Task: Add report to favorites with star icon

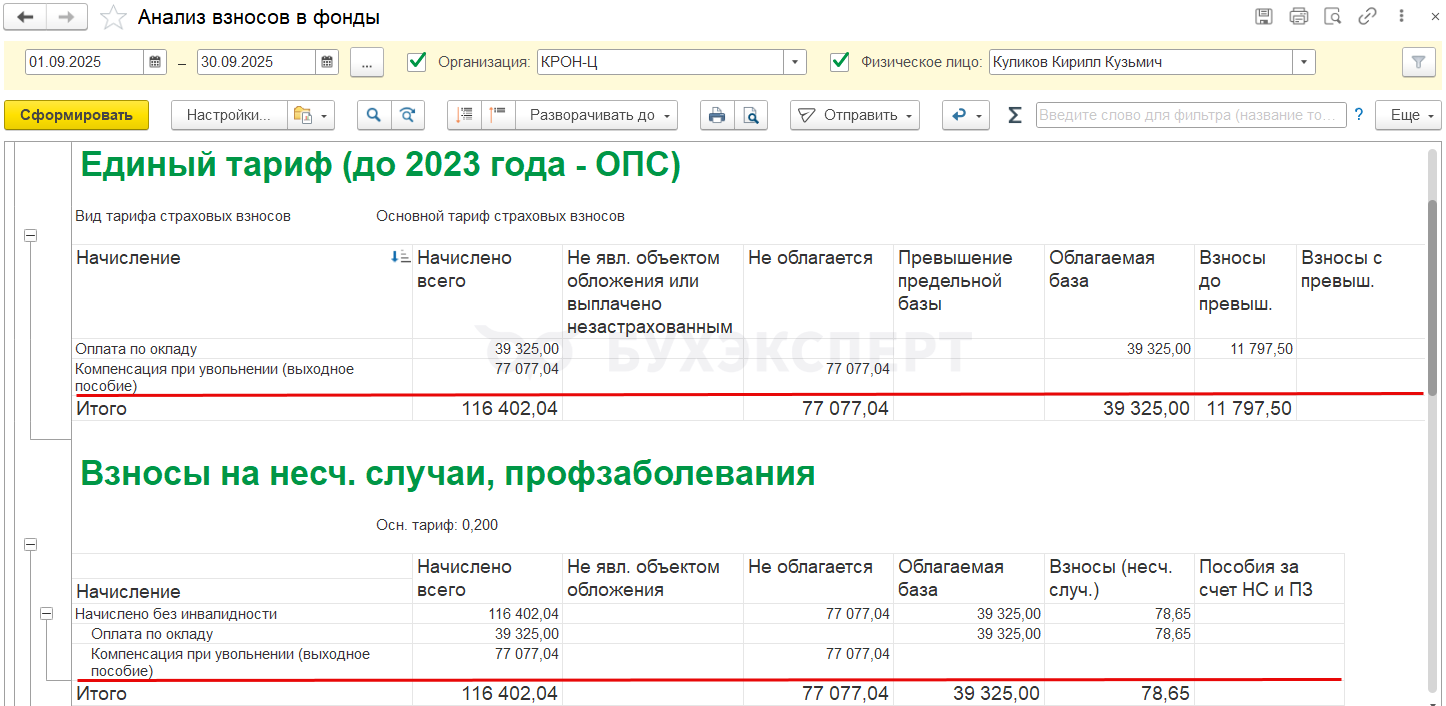Action: [114, 17]
